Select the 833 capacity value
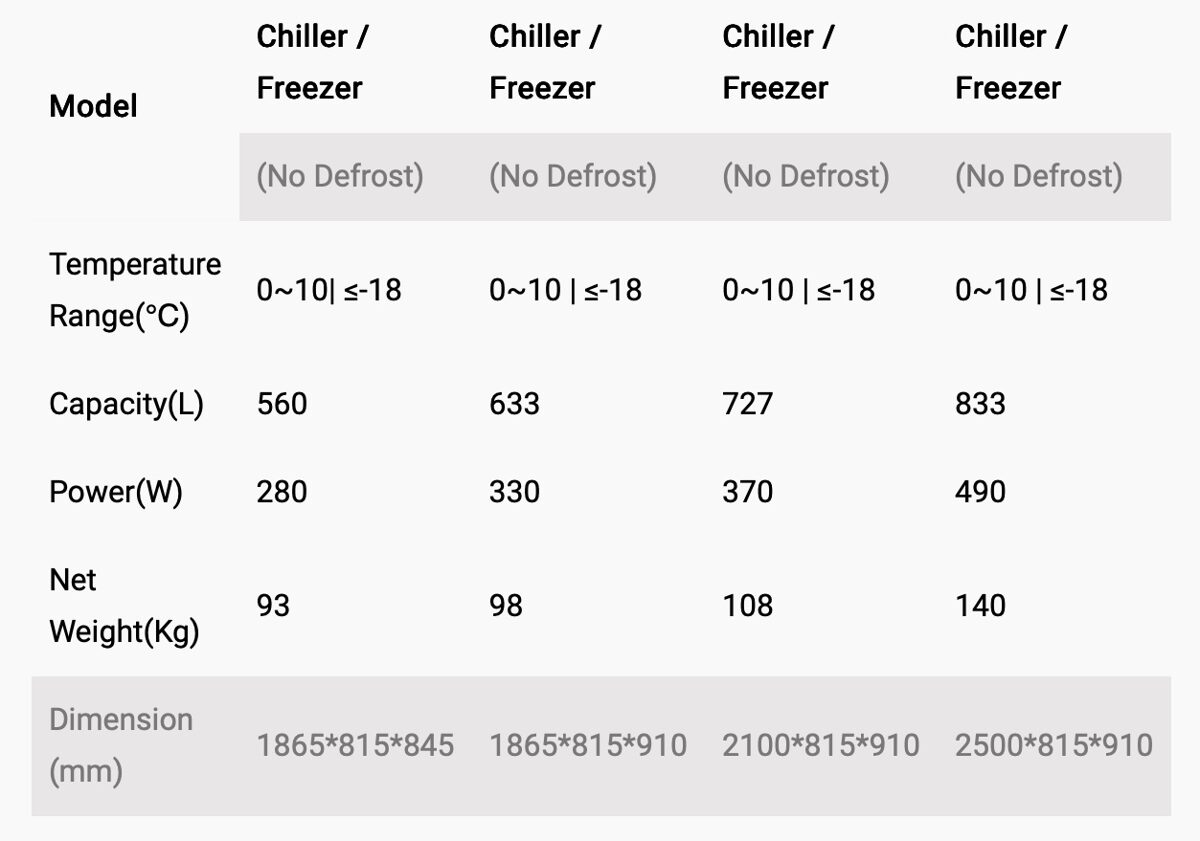Image resolution: width=1200 pixels, height=841 pixels. tap(980, 404)
